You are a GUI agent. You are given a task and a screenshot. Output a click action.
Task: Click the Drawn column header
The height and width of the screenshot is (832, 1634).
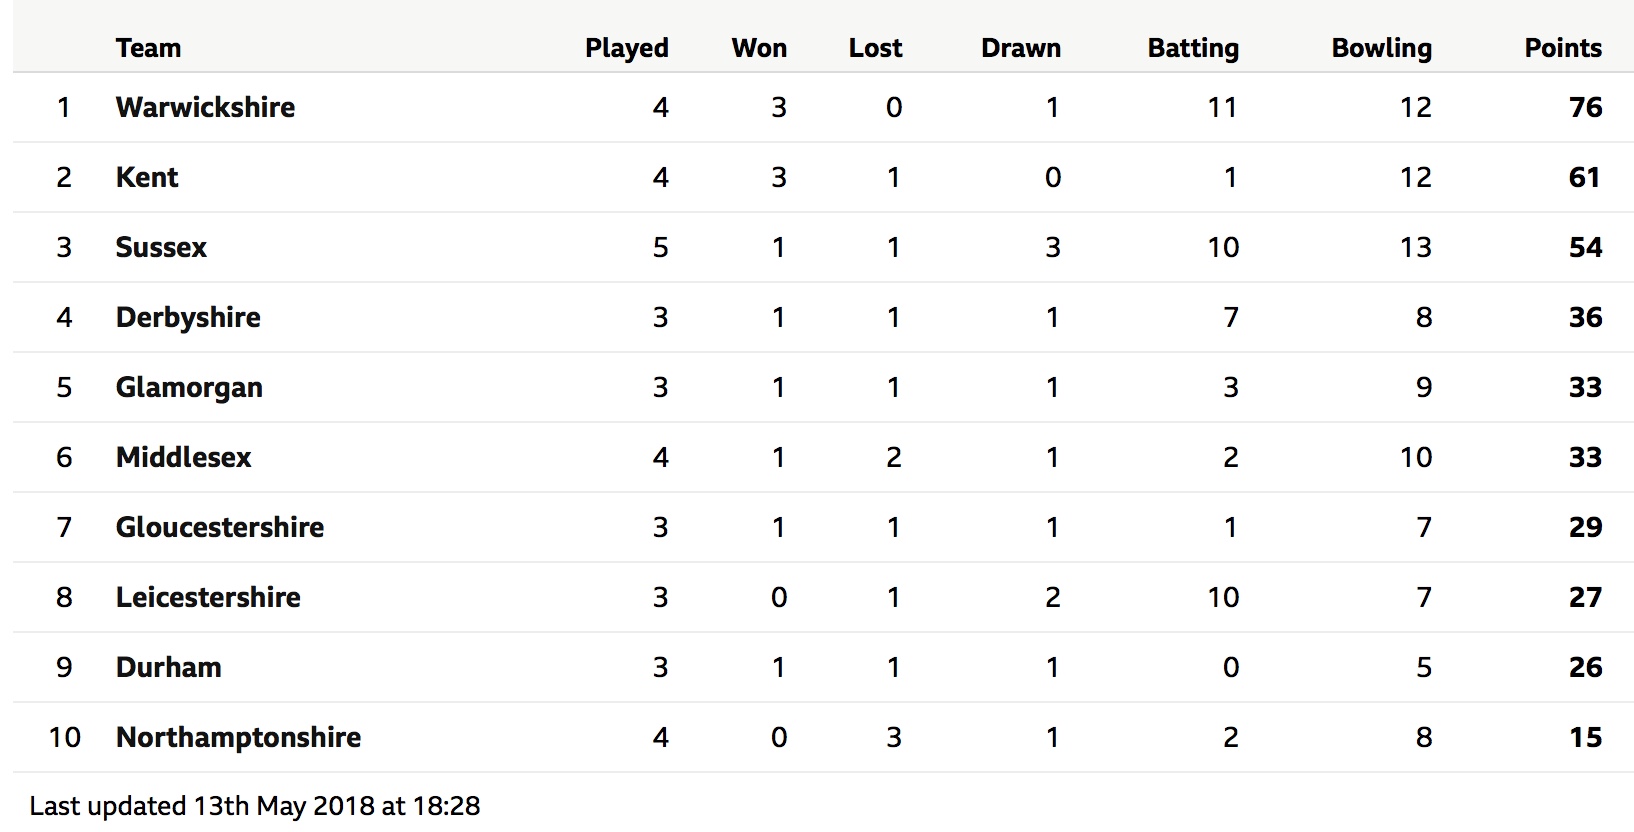point(1021,48)
